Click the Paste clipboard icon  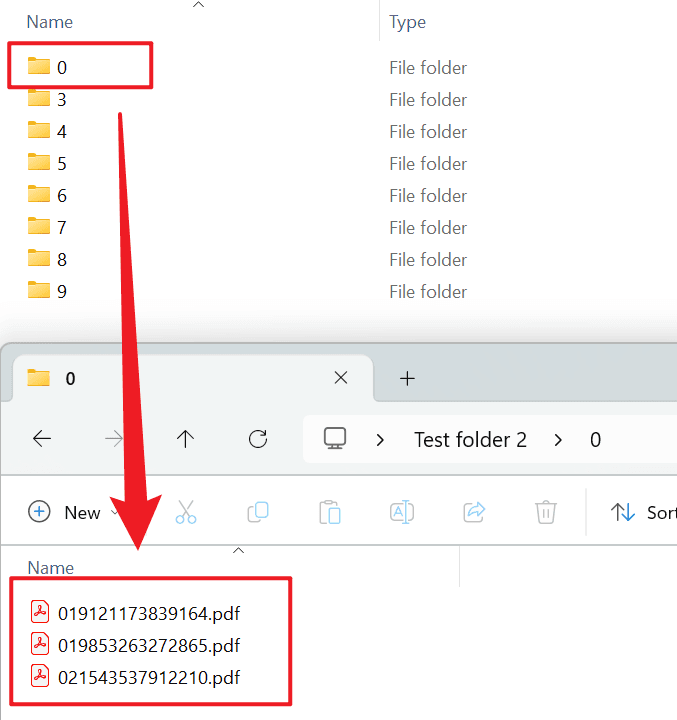coord(330,512)
